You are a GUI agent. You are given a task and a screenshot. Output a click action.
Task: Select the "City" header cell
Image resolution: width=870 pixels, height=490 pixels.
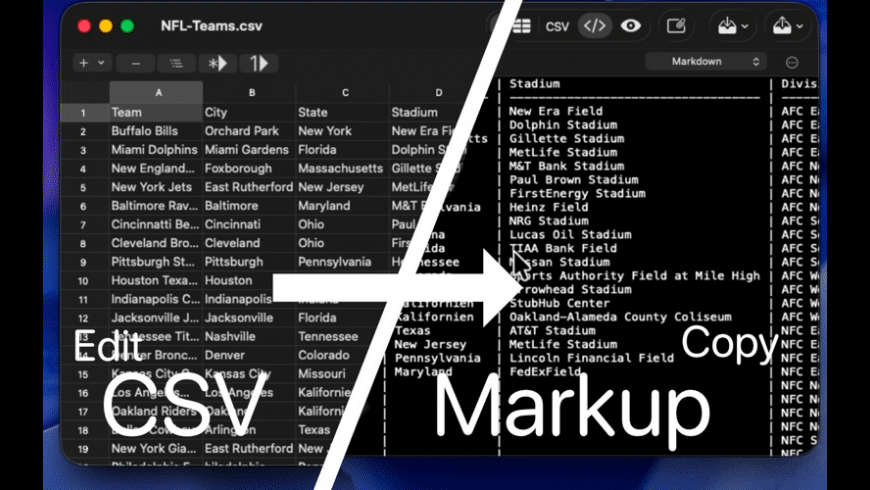pos(249,113)
